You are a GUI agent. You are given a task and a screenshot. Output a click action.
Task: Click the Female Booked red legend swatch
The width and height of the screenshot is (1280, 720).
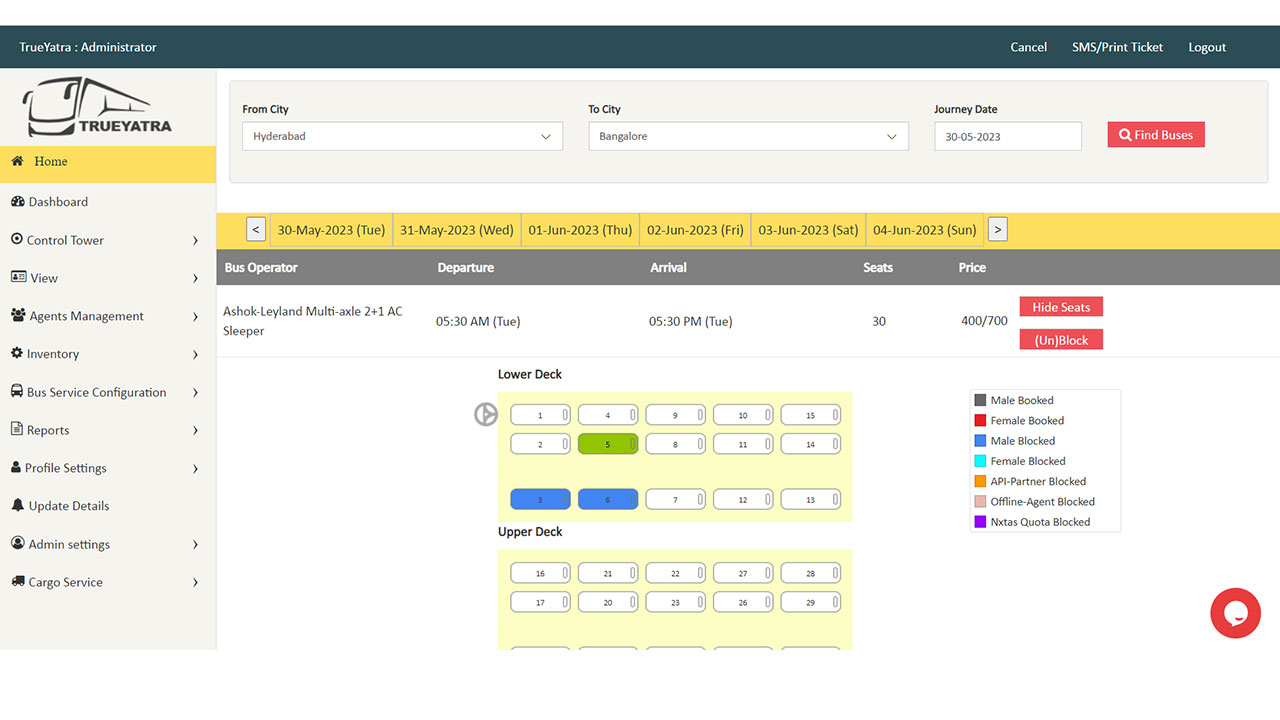[980, 421]
